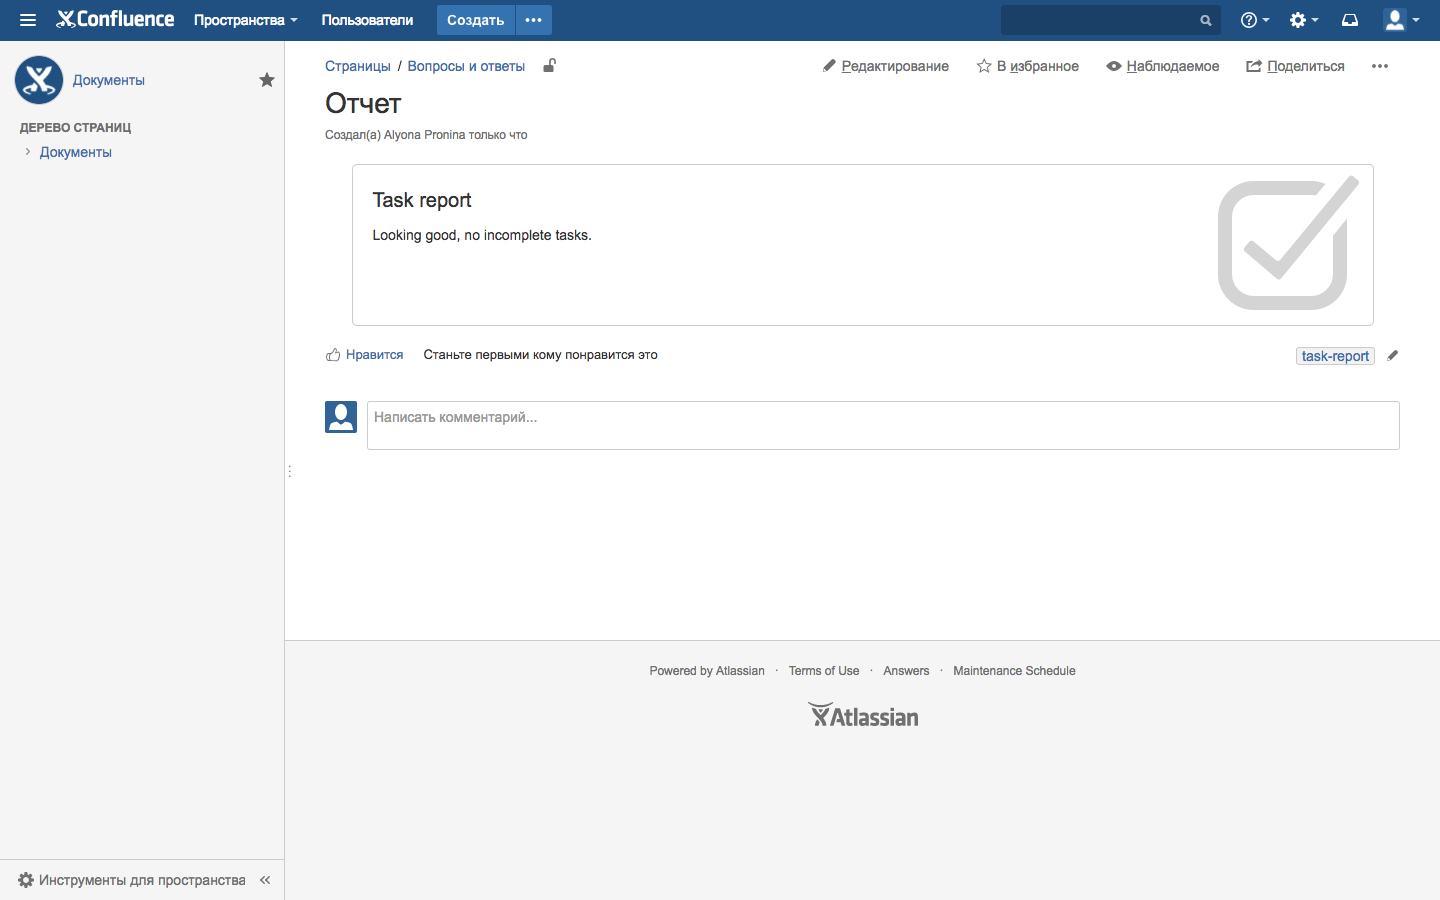Focus the Написать комментарий field
The height and width of the screenshot is (900, 1440).
pos(883,425)
